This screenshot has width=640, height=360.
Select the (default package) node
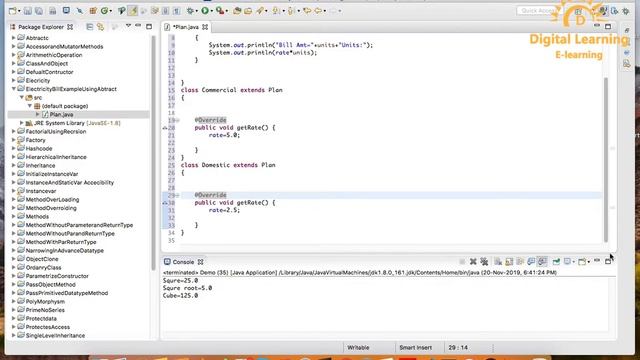pos(64,106)
